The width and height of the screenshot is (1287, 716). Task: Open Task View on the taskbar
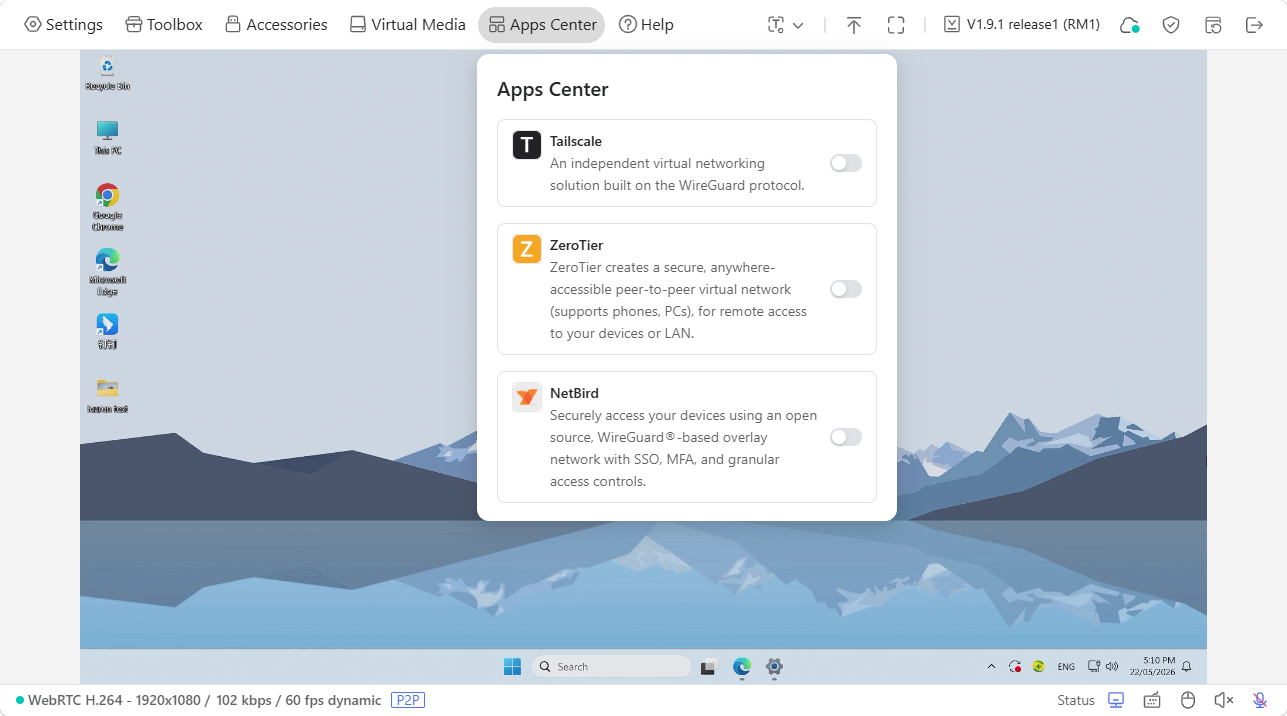[x=708, y=667]
